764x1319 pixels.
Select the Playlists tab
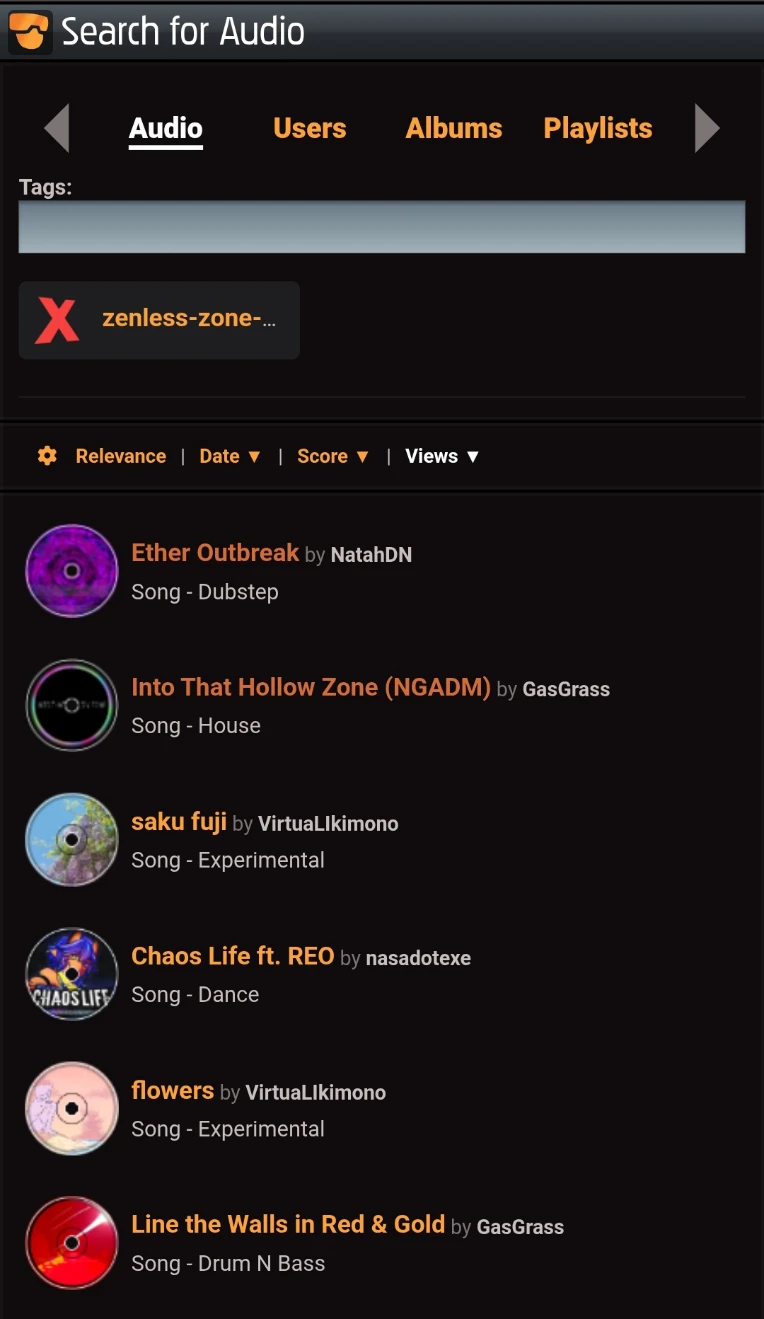[598, 128]
